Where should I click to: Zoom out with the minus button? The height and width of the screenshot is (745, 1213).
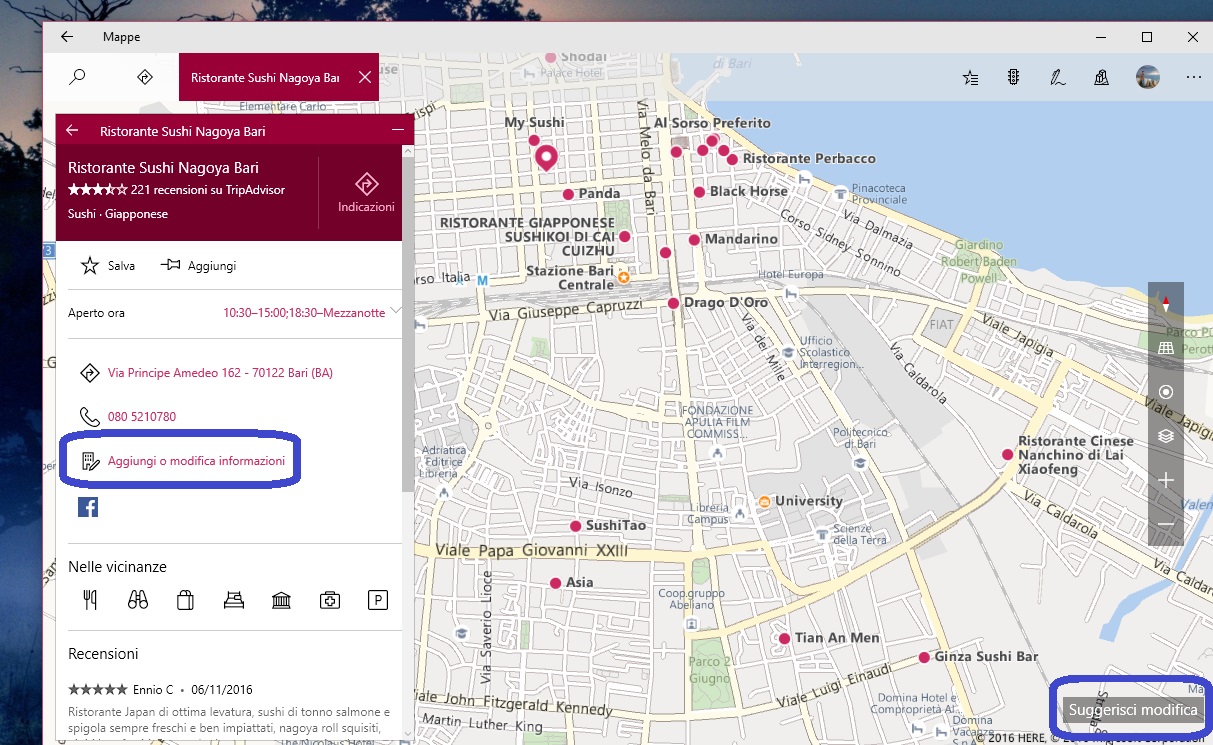1166,525
